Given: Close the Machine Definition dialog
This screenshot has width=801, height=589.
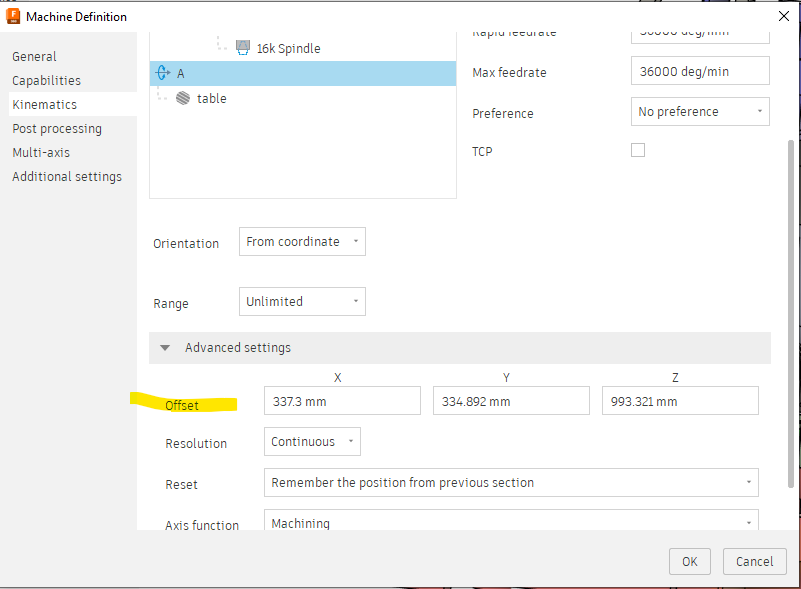Looking at the screenshot, I should pos(784,16).
